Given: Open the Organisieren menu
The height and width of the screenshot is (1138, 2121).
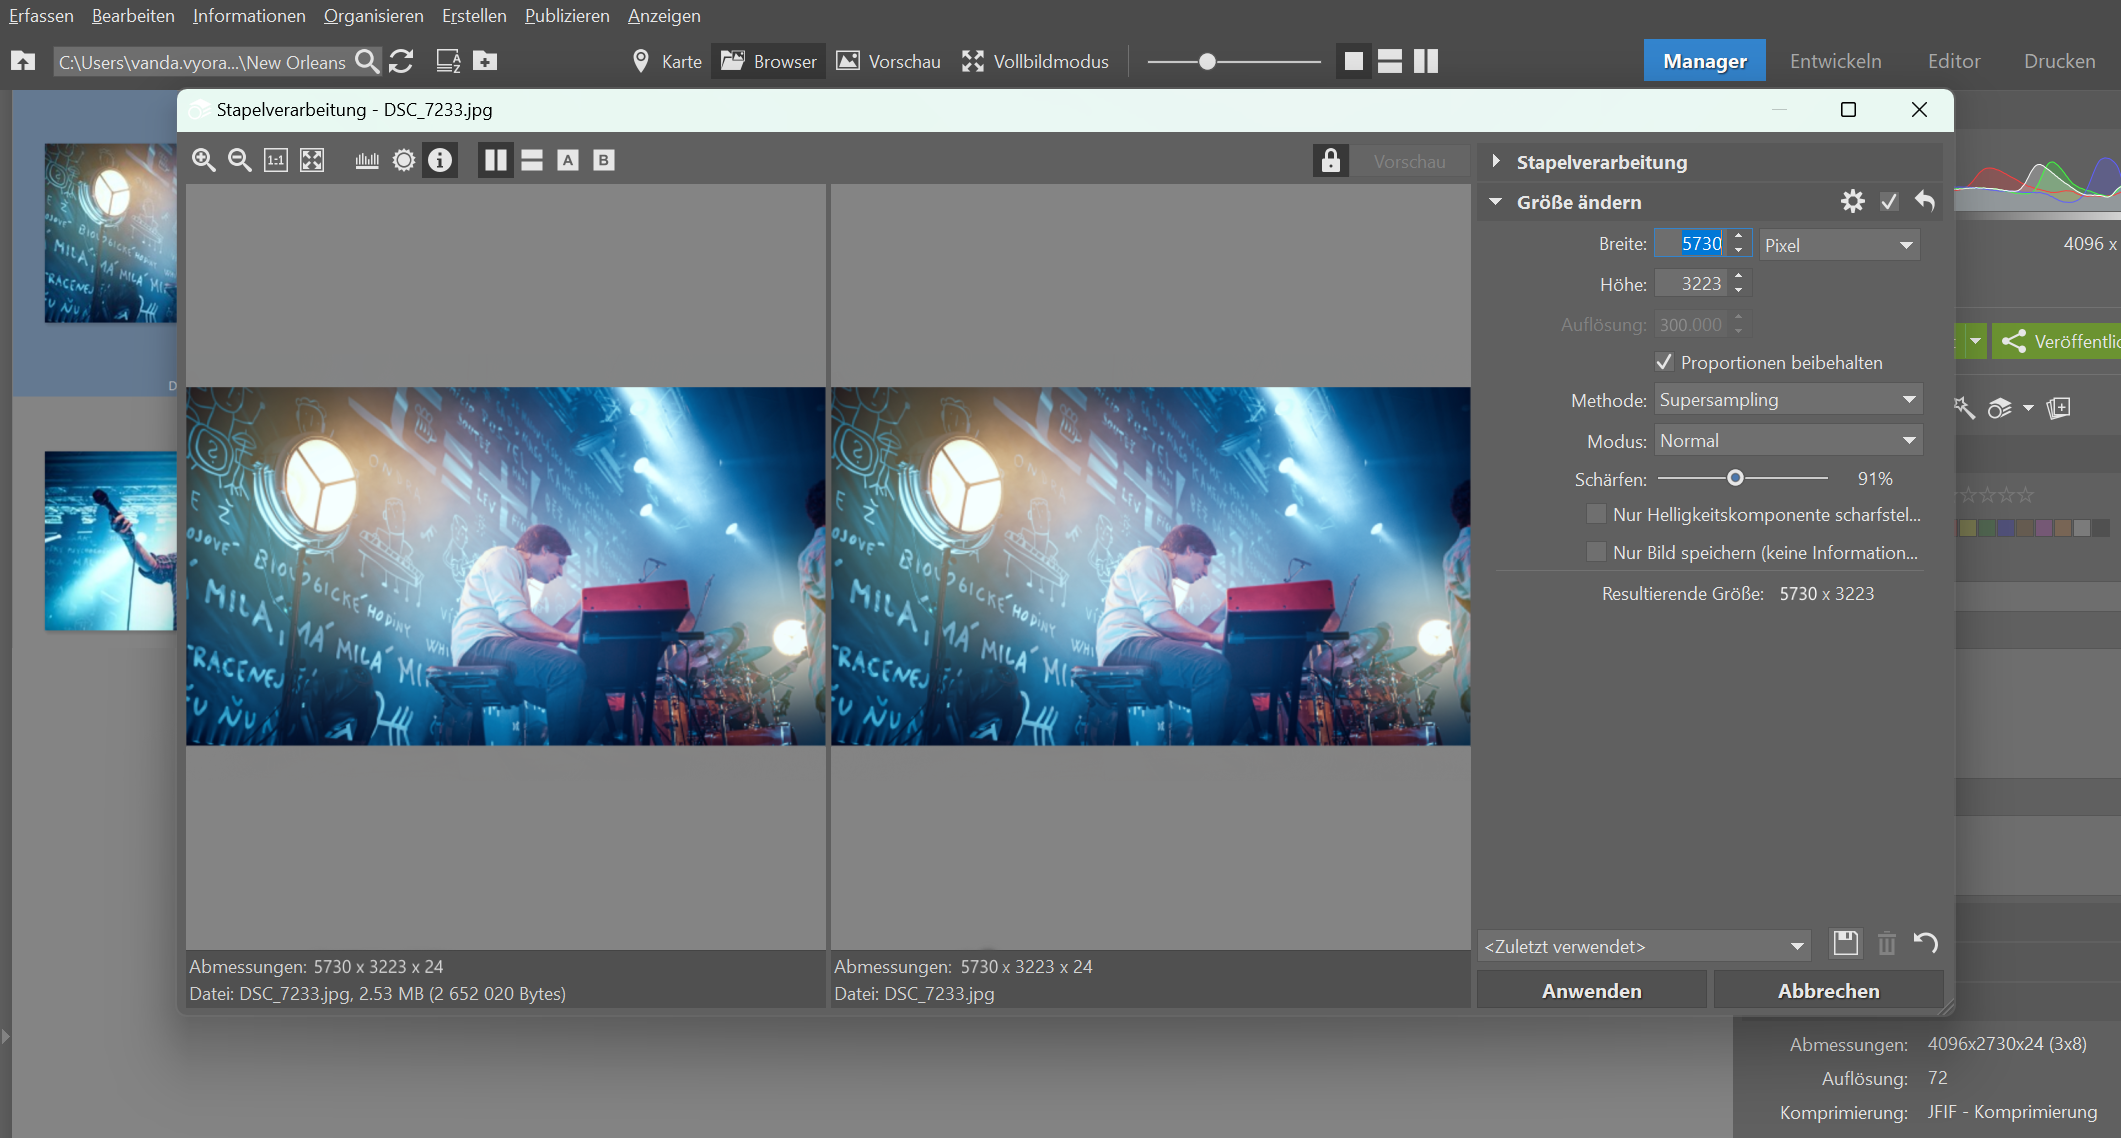Looking at the screenshot, I should [373, 16].
